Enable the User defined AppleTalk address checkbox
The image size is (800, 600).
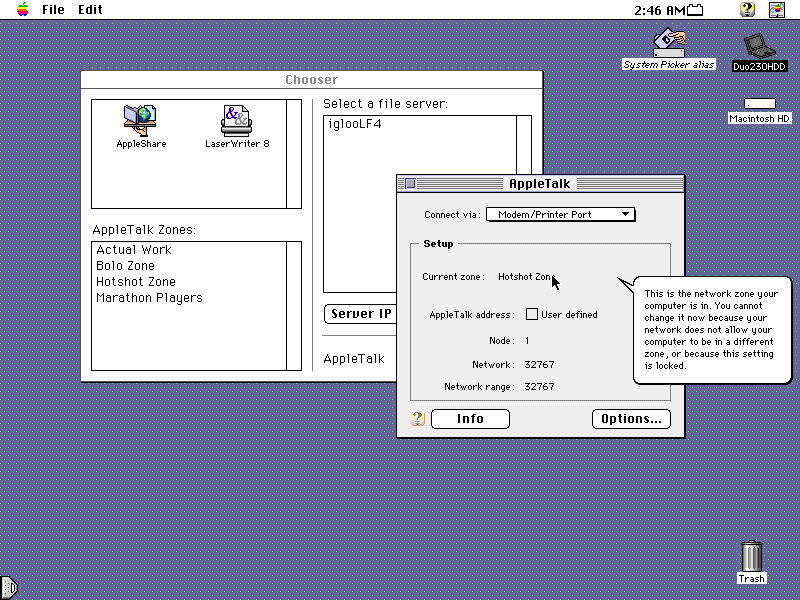coord(532,314)
